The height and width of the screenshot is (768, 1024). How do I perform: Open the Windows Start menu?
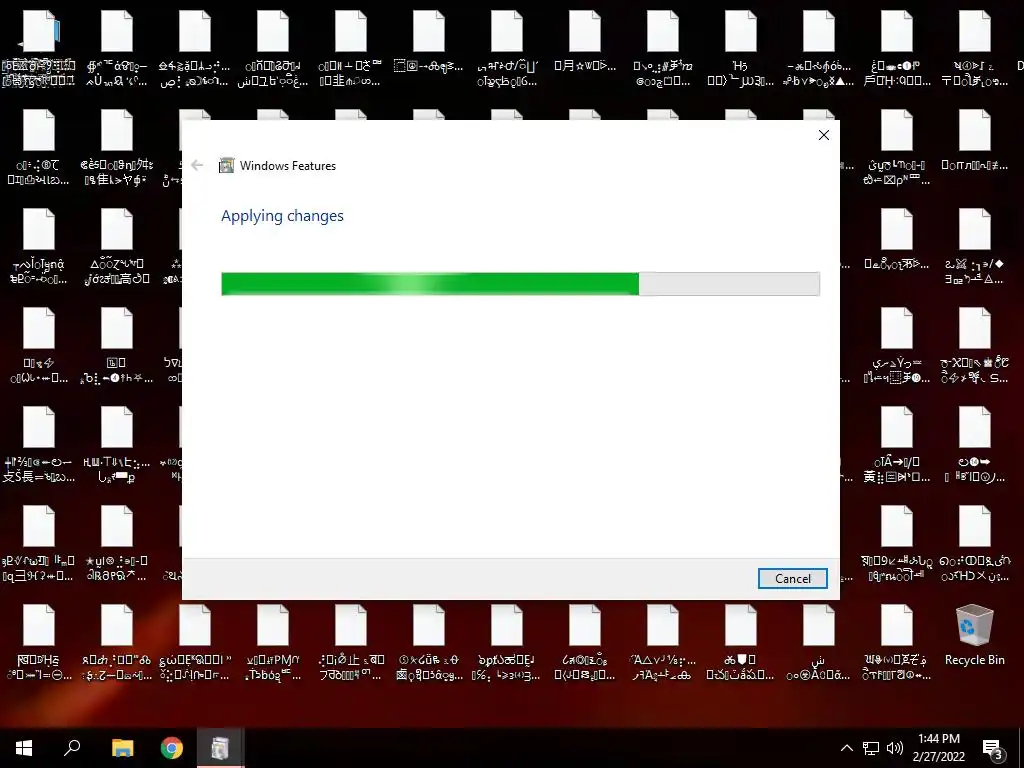[x=24, y=748]
